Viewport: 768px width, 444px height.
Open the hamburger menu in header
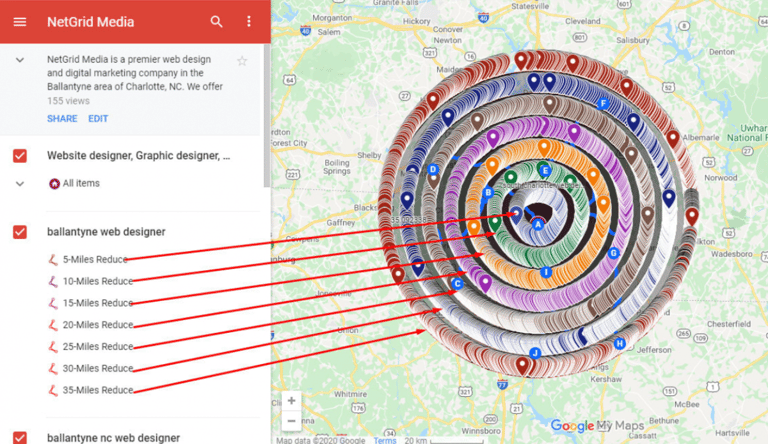pyautogui.click(x=20, y=22)
